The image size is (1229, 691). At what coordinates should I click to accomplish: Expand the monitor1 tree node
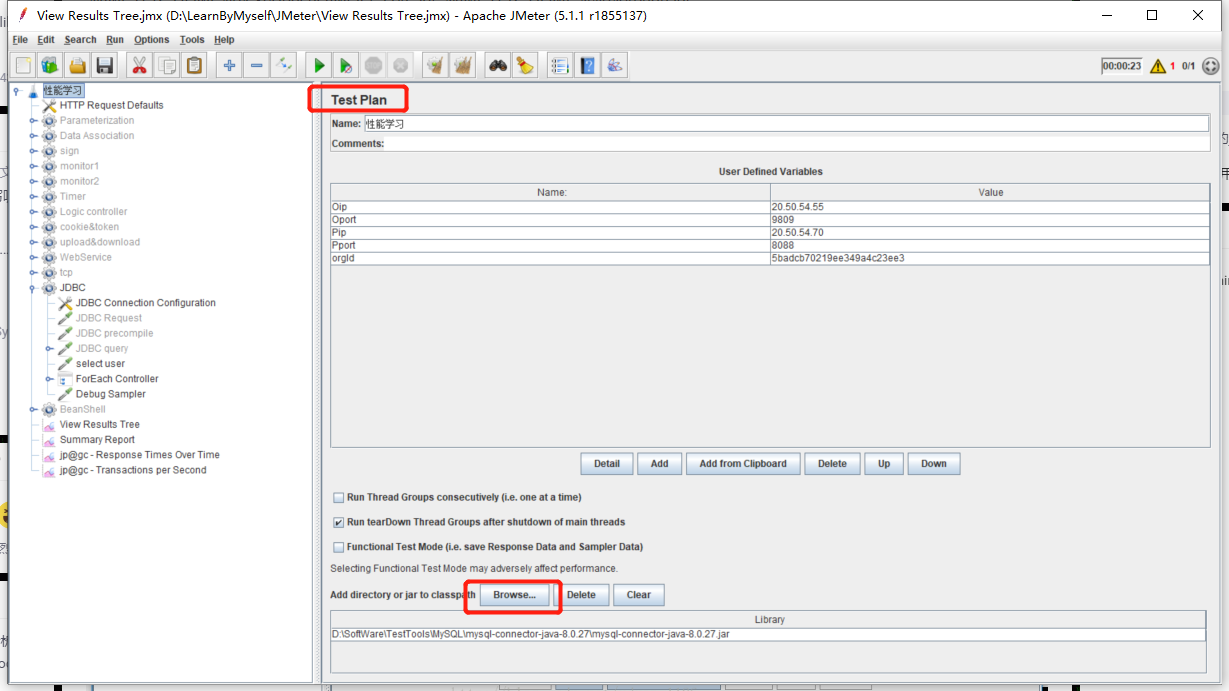click(33, 166)
